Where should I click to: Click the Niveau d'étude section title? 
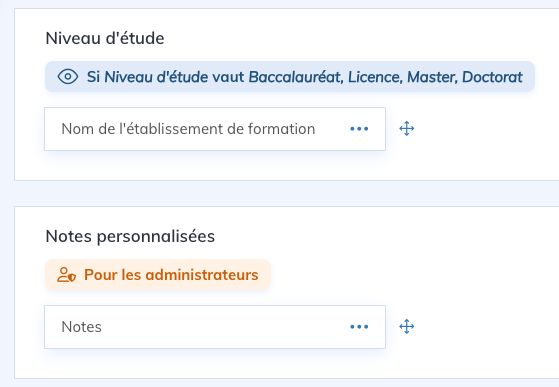(105, 38)
